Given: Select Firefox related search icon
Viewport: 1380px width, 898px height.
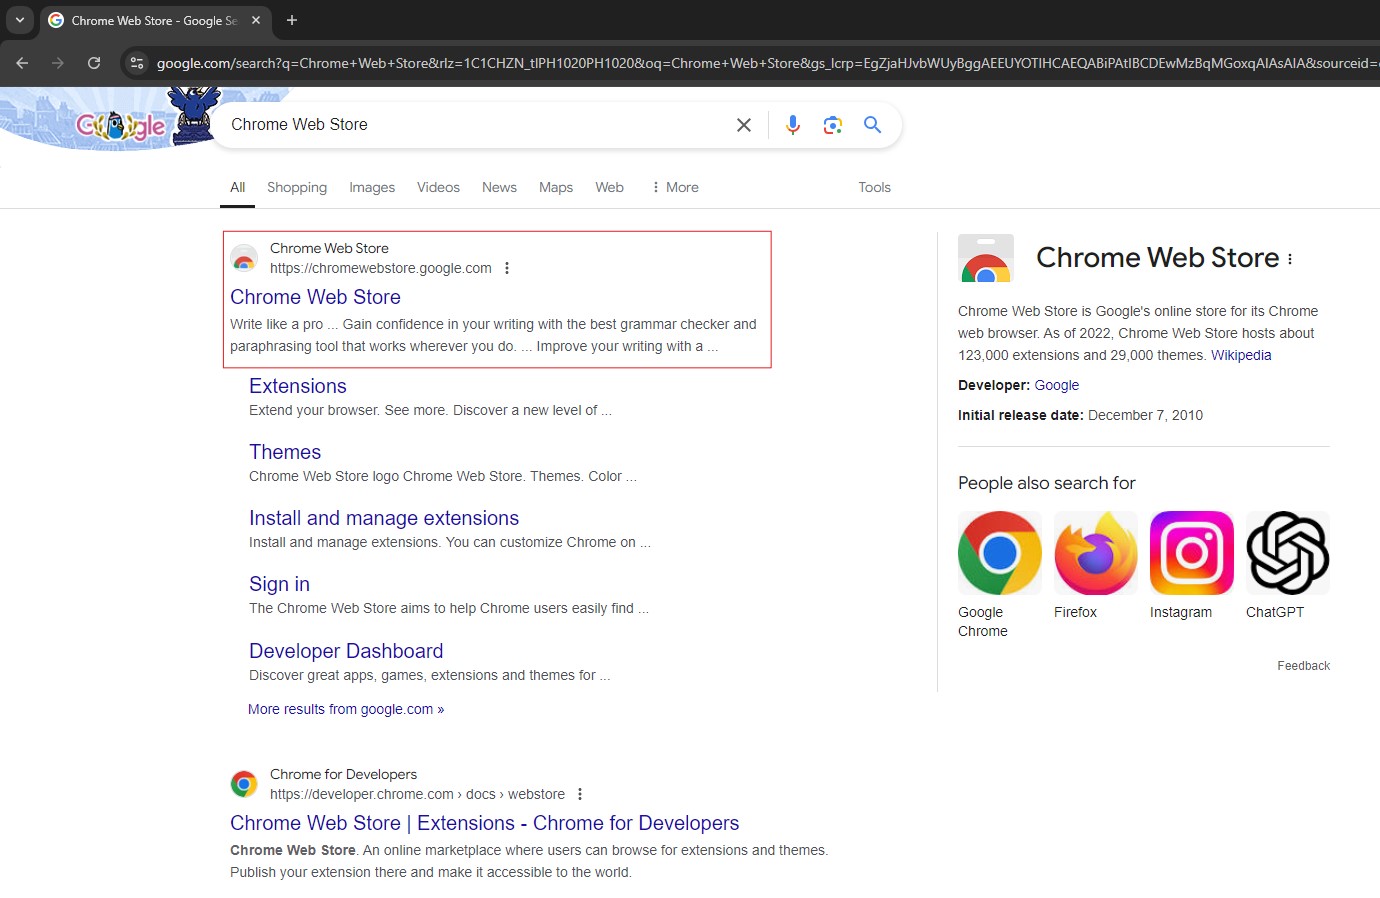Looking at the screenshot, I should [1096, 553].
